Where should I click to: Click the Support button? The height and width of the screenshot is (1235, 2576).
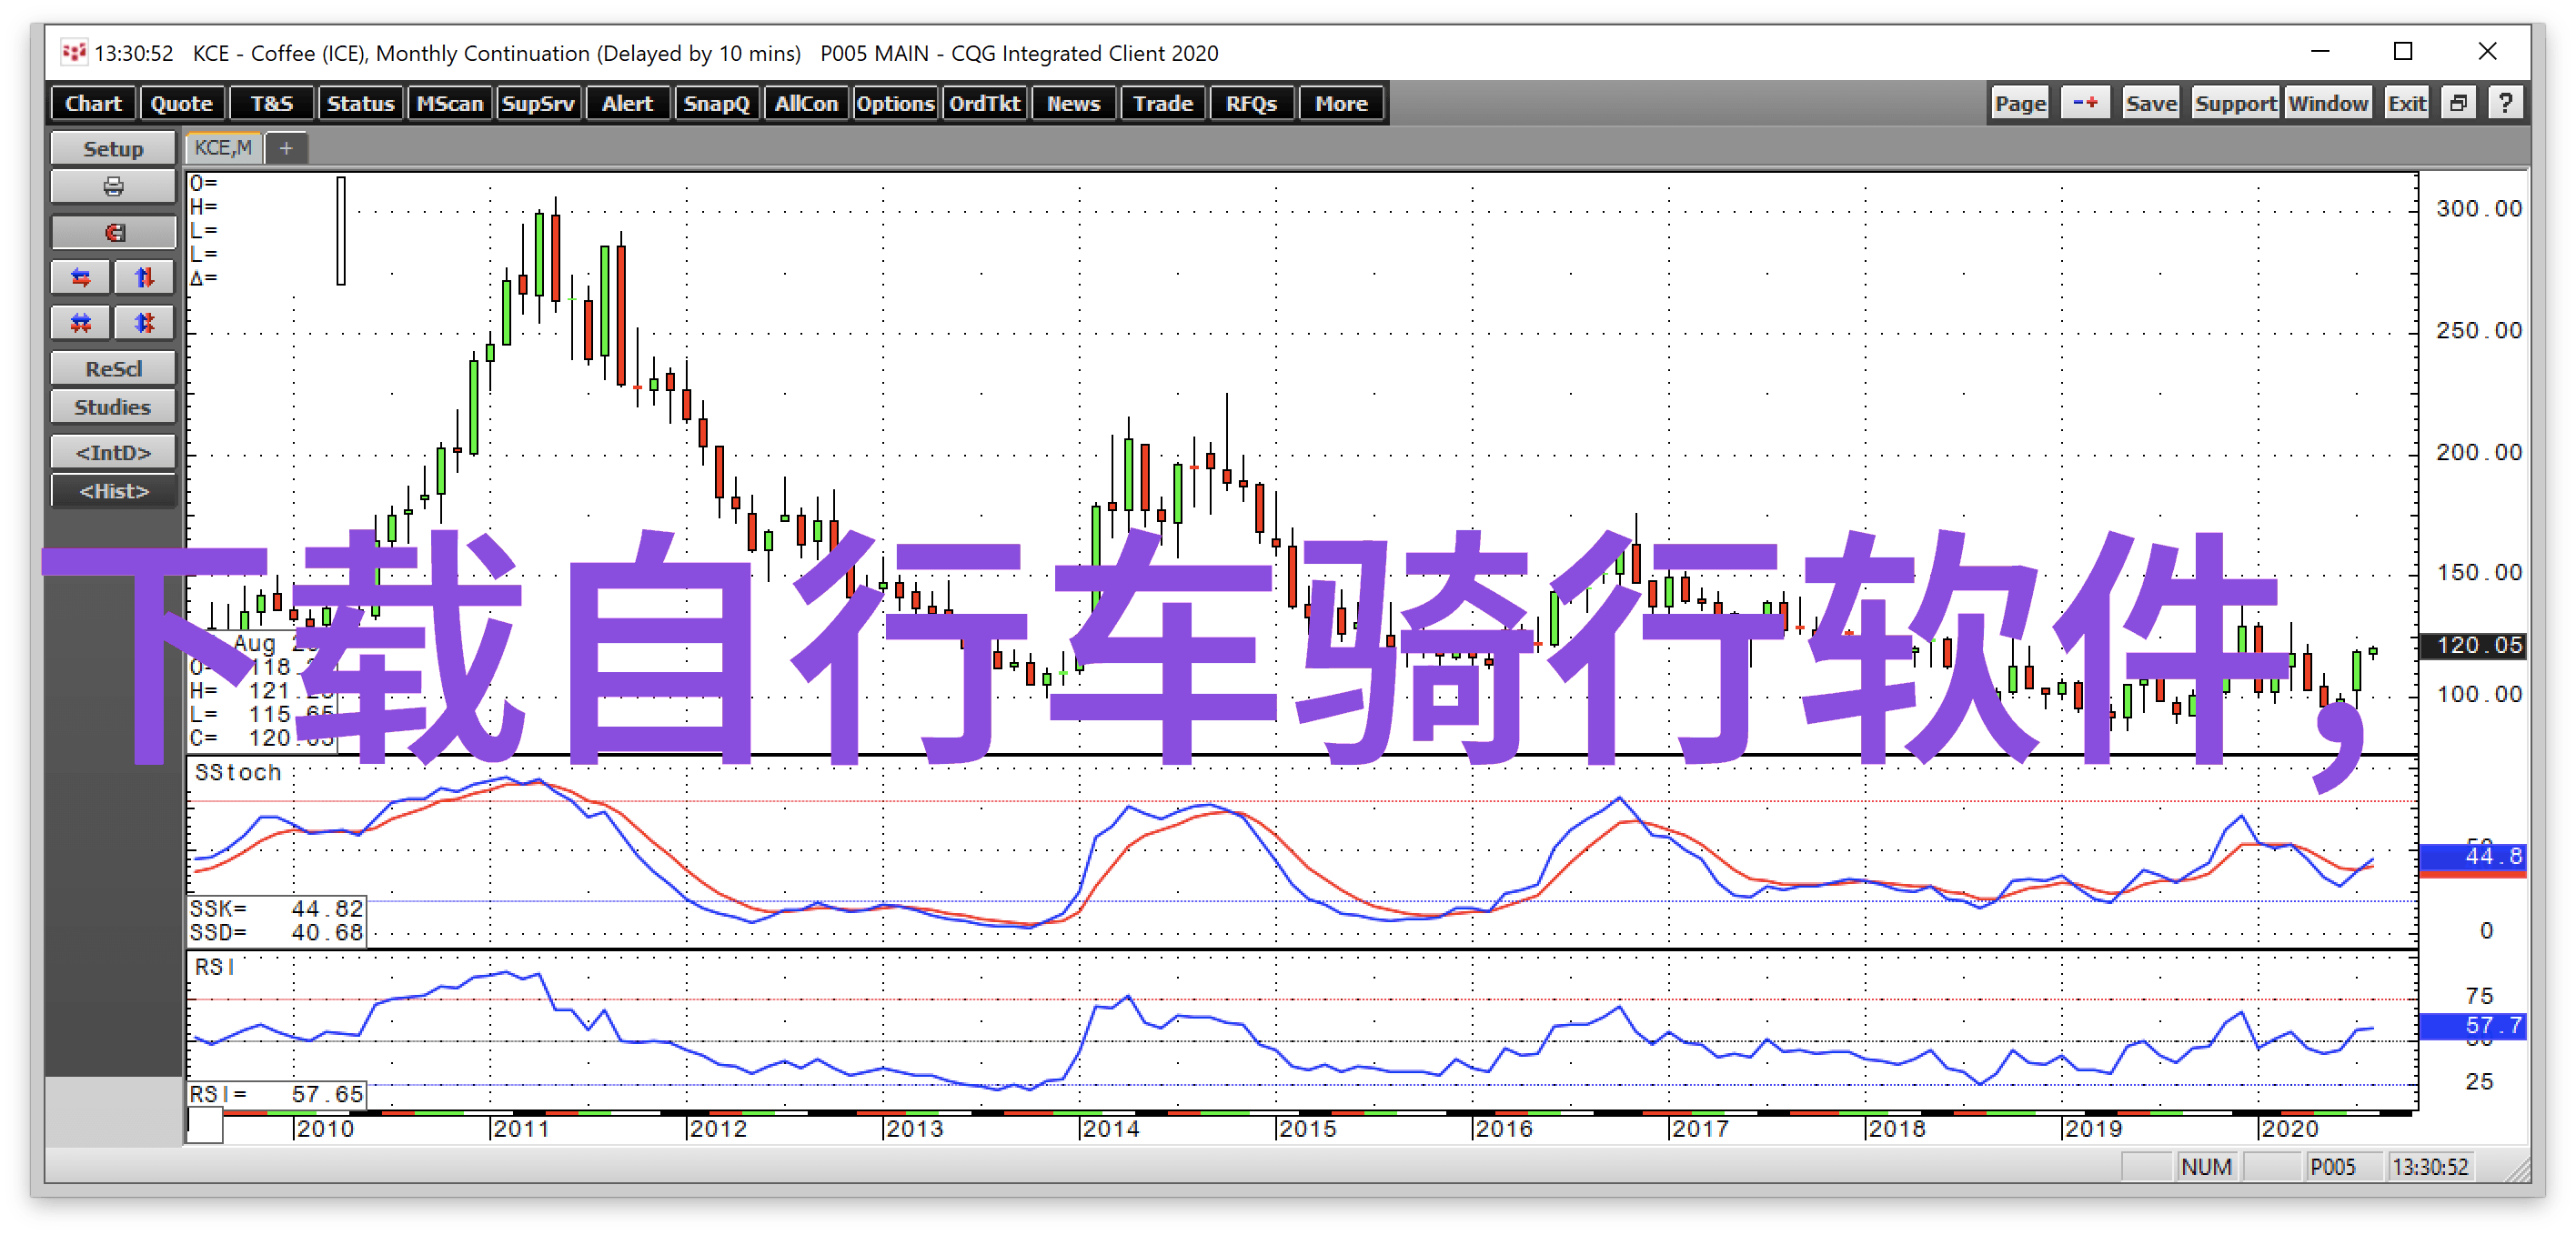pos(2236,103)
